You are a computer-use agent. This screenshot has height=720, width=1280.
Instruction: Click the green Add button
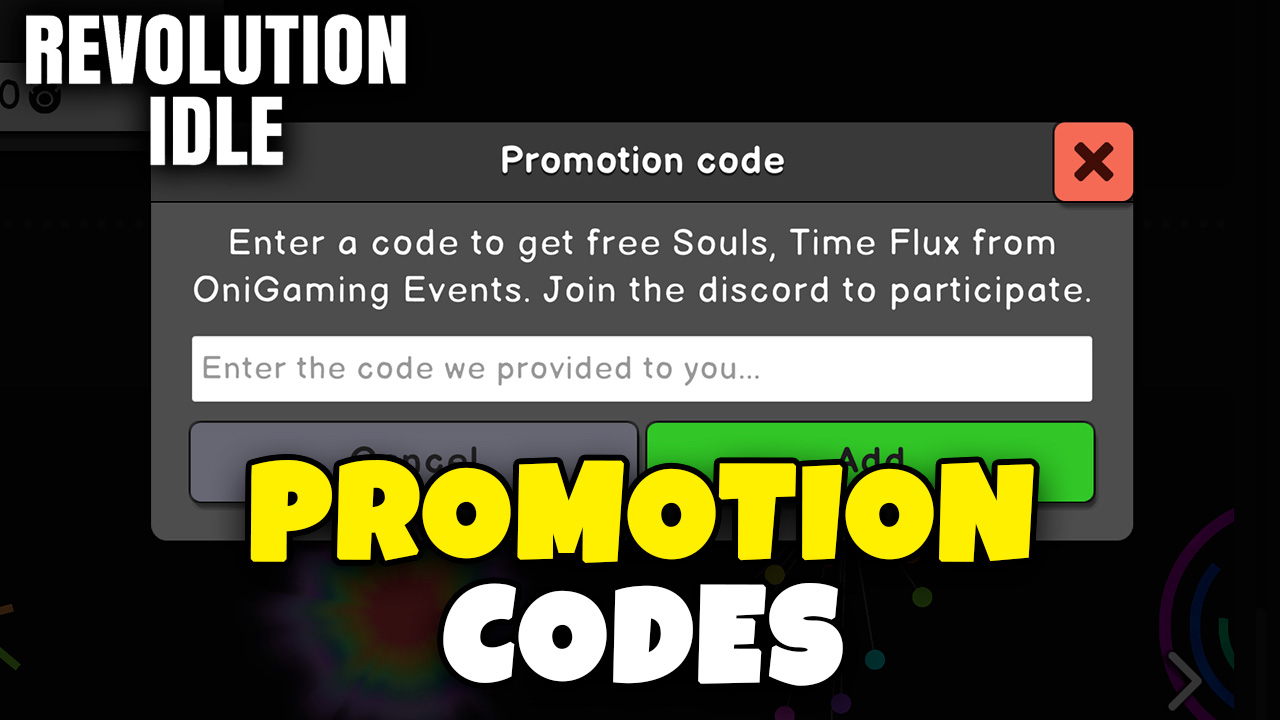tap(870, 461)
